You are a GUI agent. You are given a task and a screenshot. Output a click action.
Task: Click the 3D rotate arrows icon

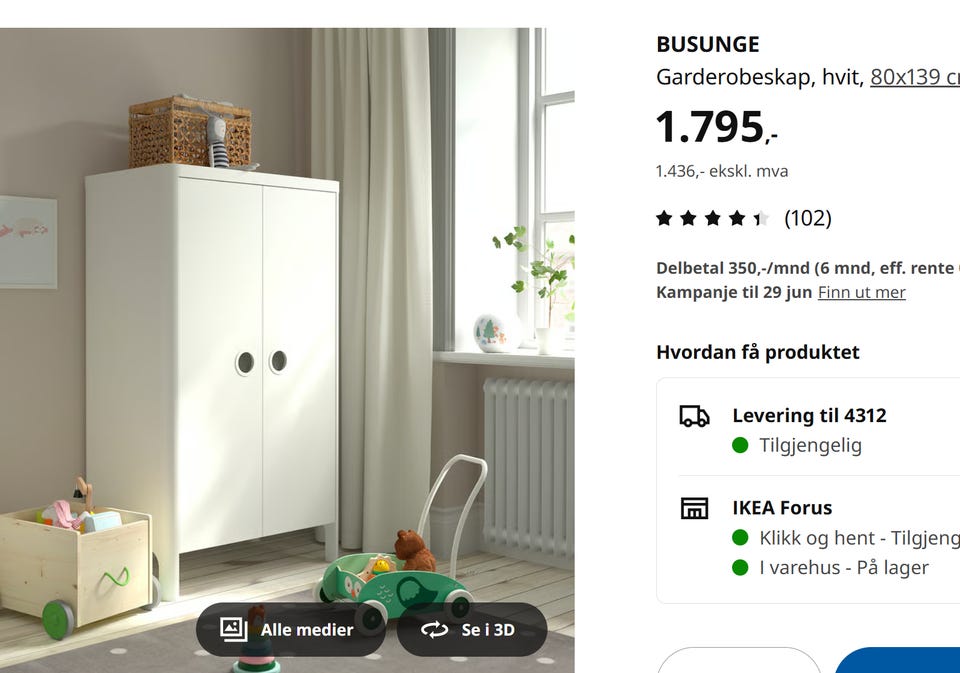[x=434, y=630]
